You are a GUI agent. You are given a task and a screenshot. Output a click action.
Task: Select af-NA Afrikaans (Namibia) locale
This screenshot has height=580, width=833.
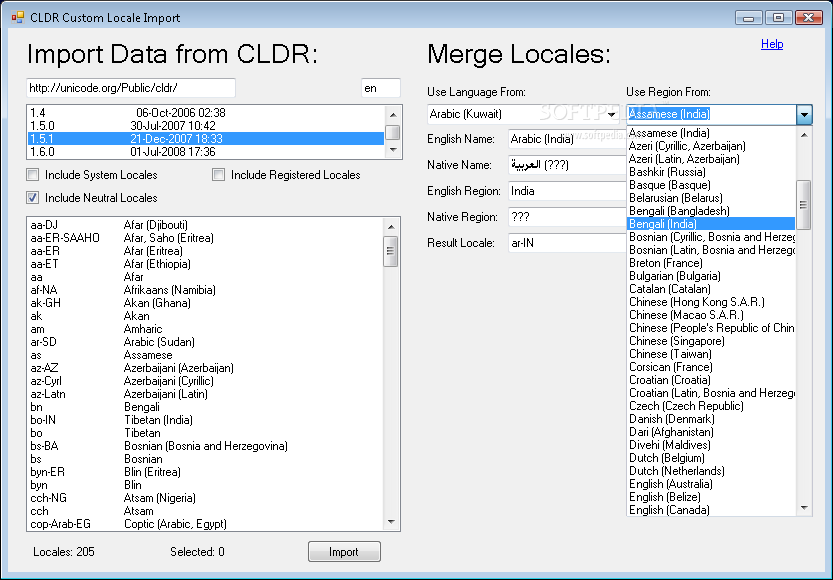tap(206, 289)
